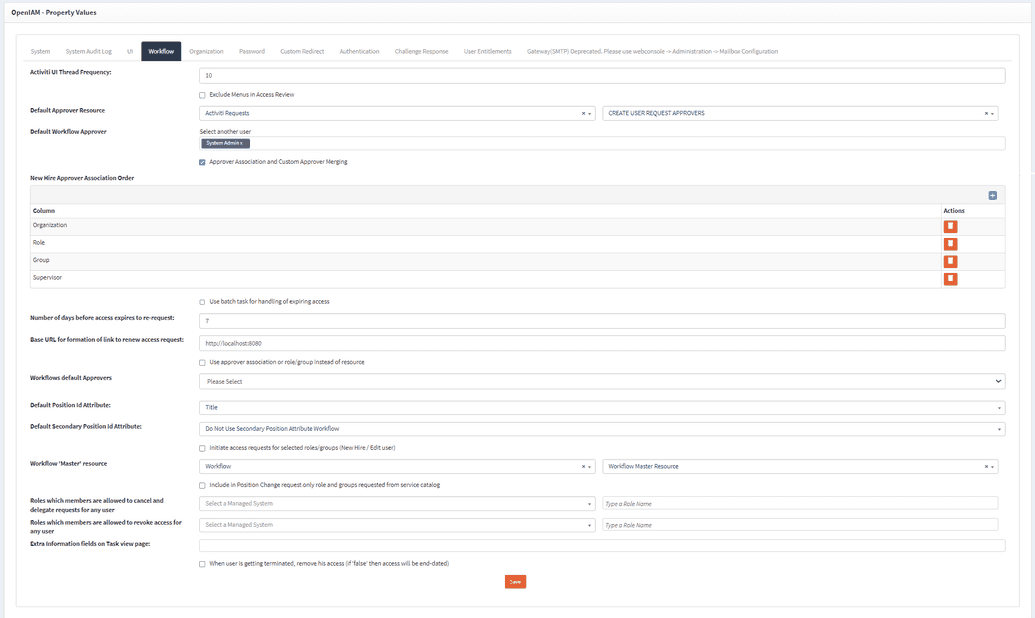Select the User Entitlements tab
Image resolution: width=1035 pixels, height=618 pixels.
click(x=488, y=51)
